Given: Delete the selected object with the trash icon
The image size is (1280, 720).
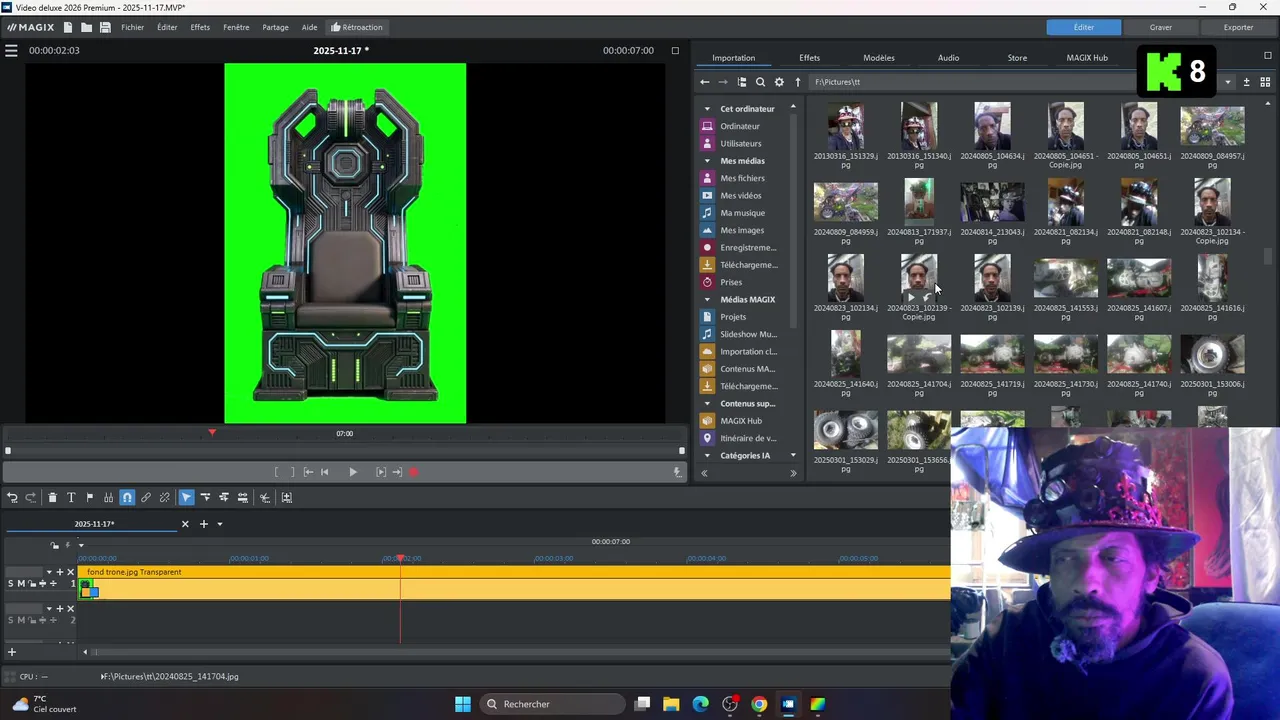Looking at the screenshot, I should pyautogui.click(x=52, y=497).
